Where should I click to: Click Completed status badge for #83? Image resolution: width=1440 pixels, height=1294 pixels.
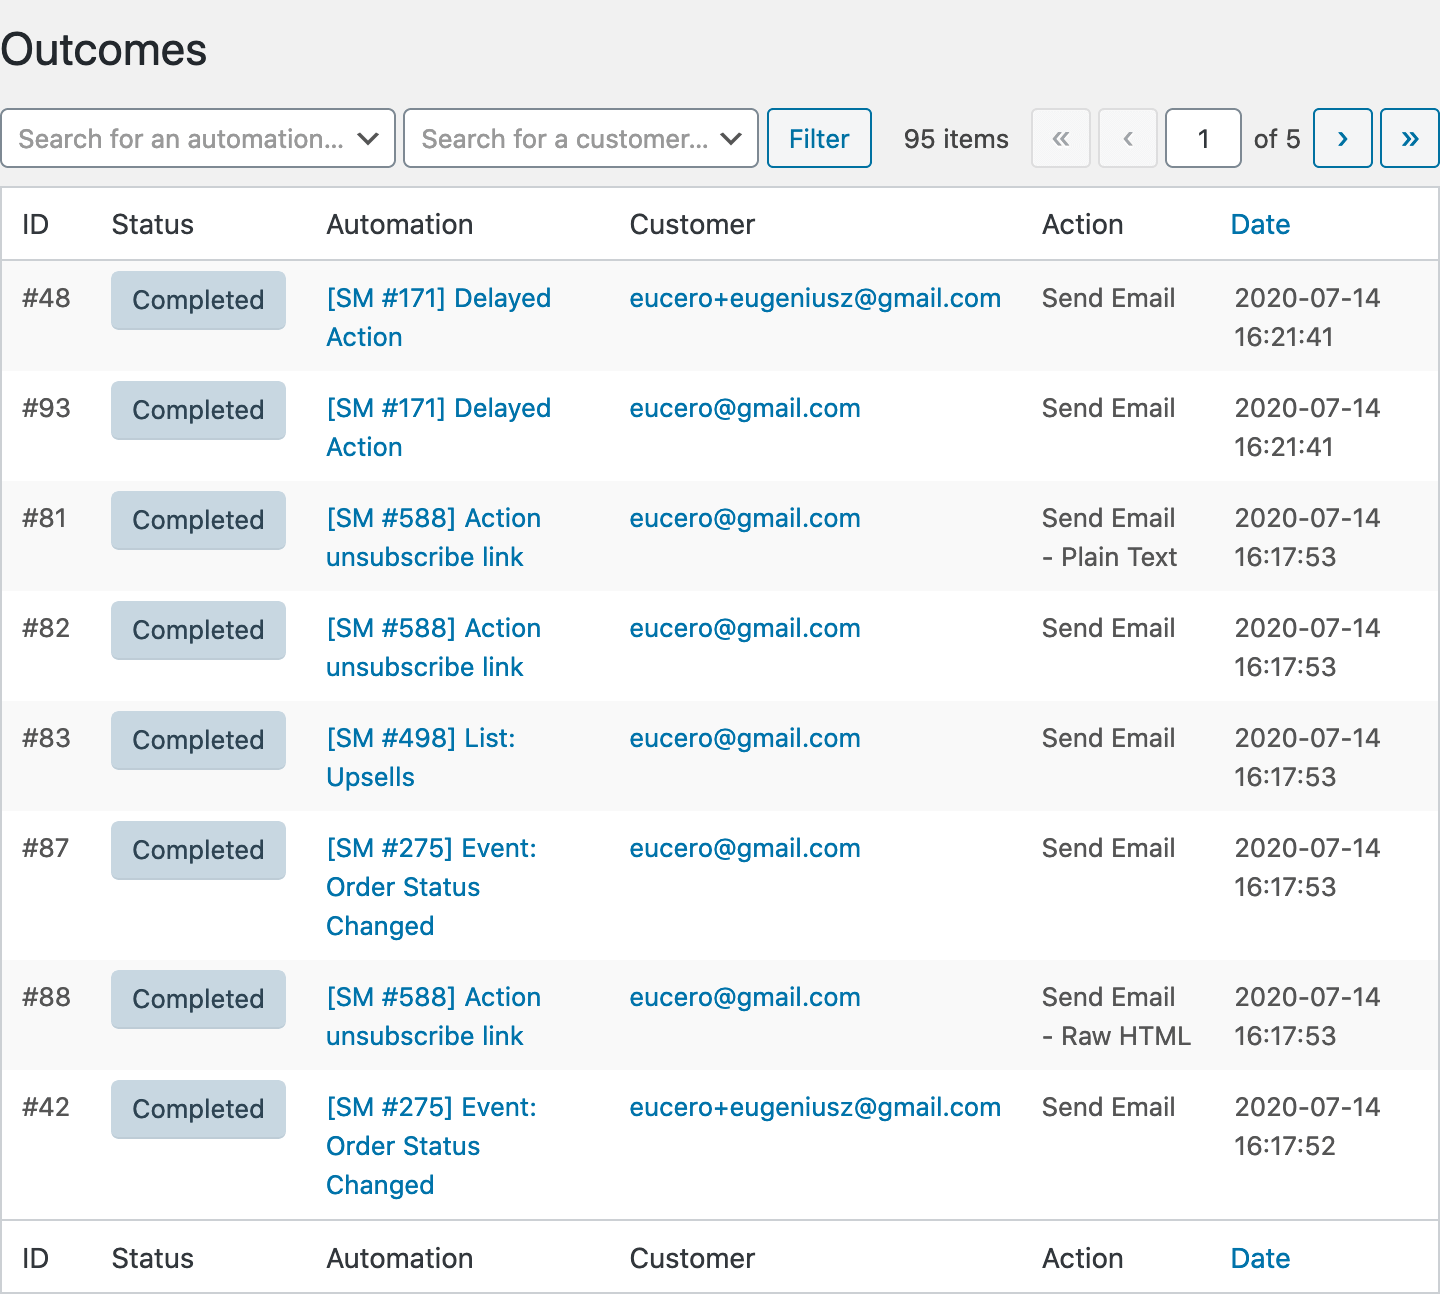point(198,740)
